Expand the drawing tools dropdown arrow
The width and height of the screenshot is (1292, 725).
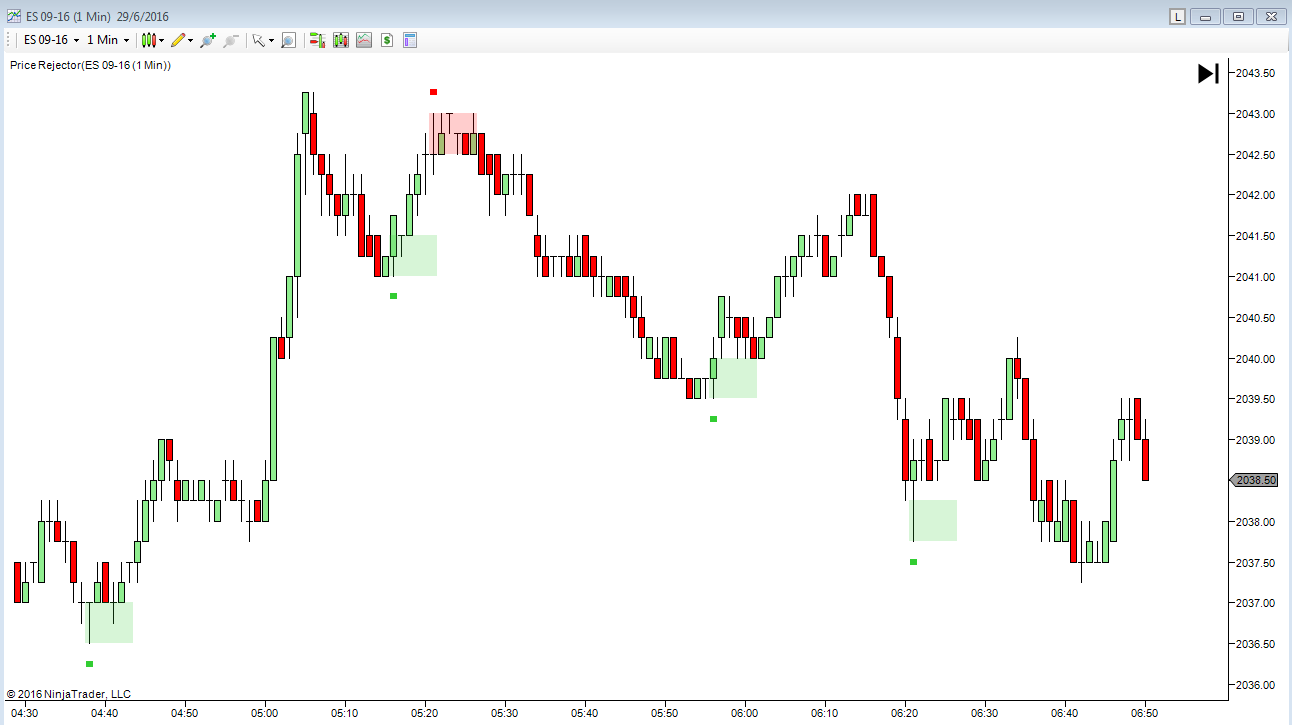tap(190, 41)
